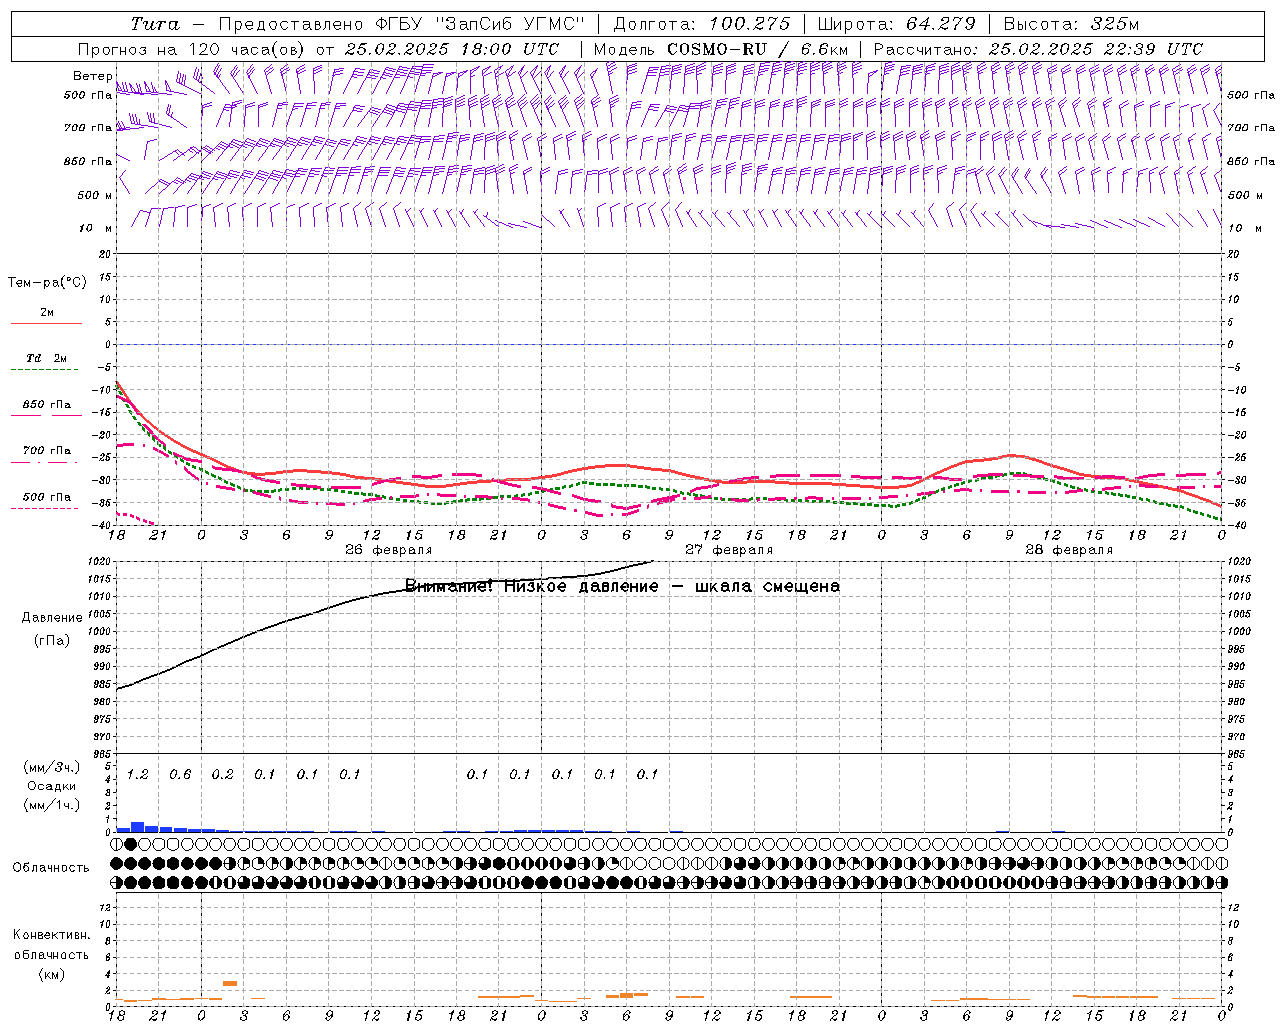Click the "Модель COSMO-RU / 6.6км" label
1280x1024 pixels.
coord(721,49)
